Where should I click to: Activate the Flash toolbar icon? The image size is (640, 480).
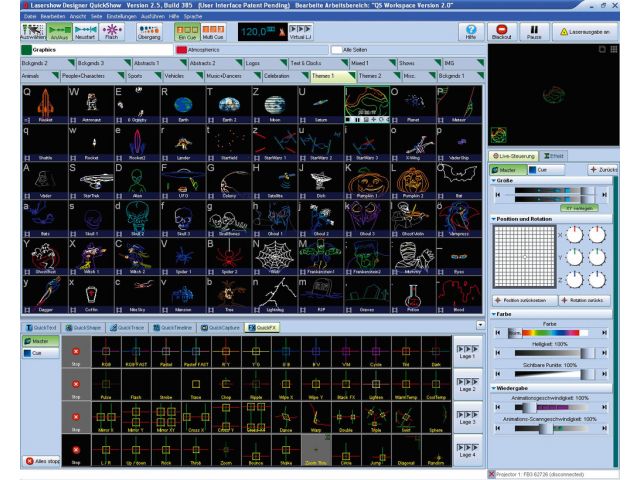coord(111,32)
